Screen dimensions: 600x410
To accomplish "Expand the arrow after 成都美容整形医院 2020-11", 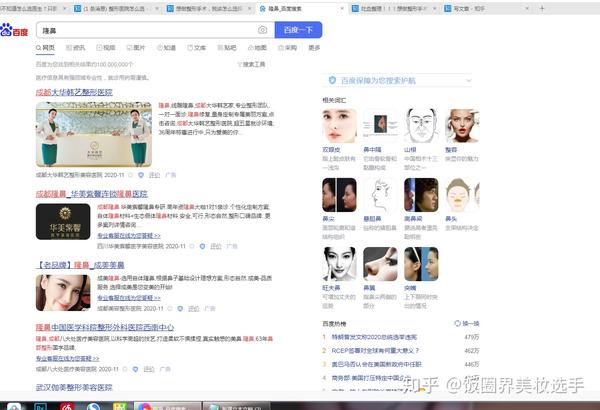I will pos(170,309).
